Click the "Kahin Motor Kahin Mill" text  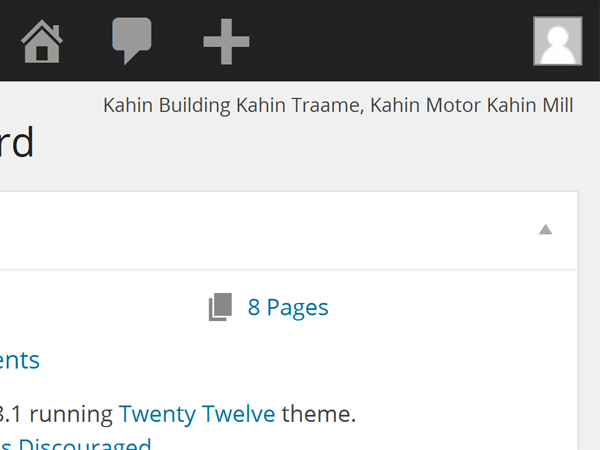(x=472, y=106)
